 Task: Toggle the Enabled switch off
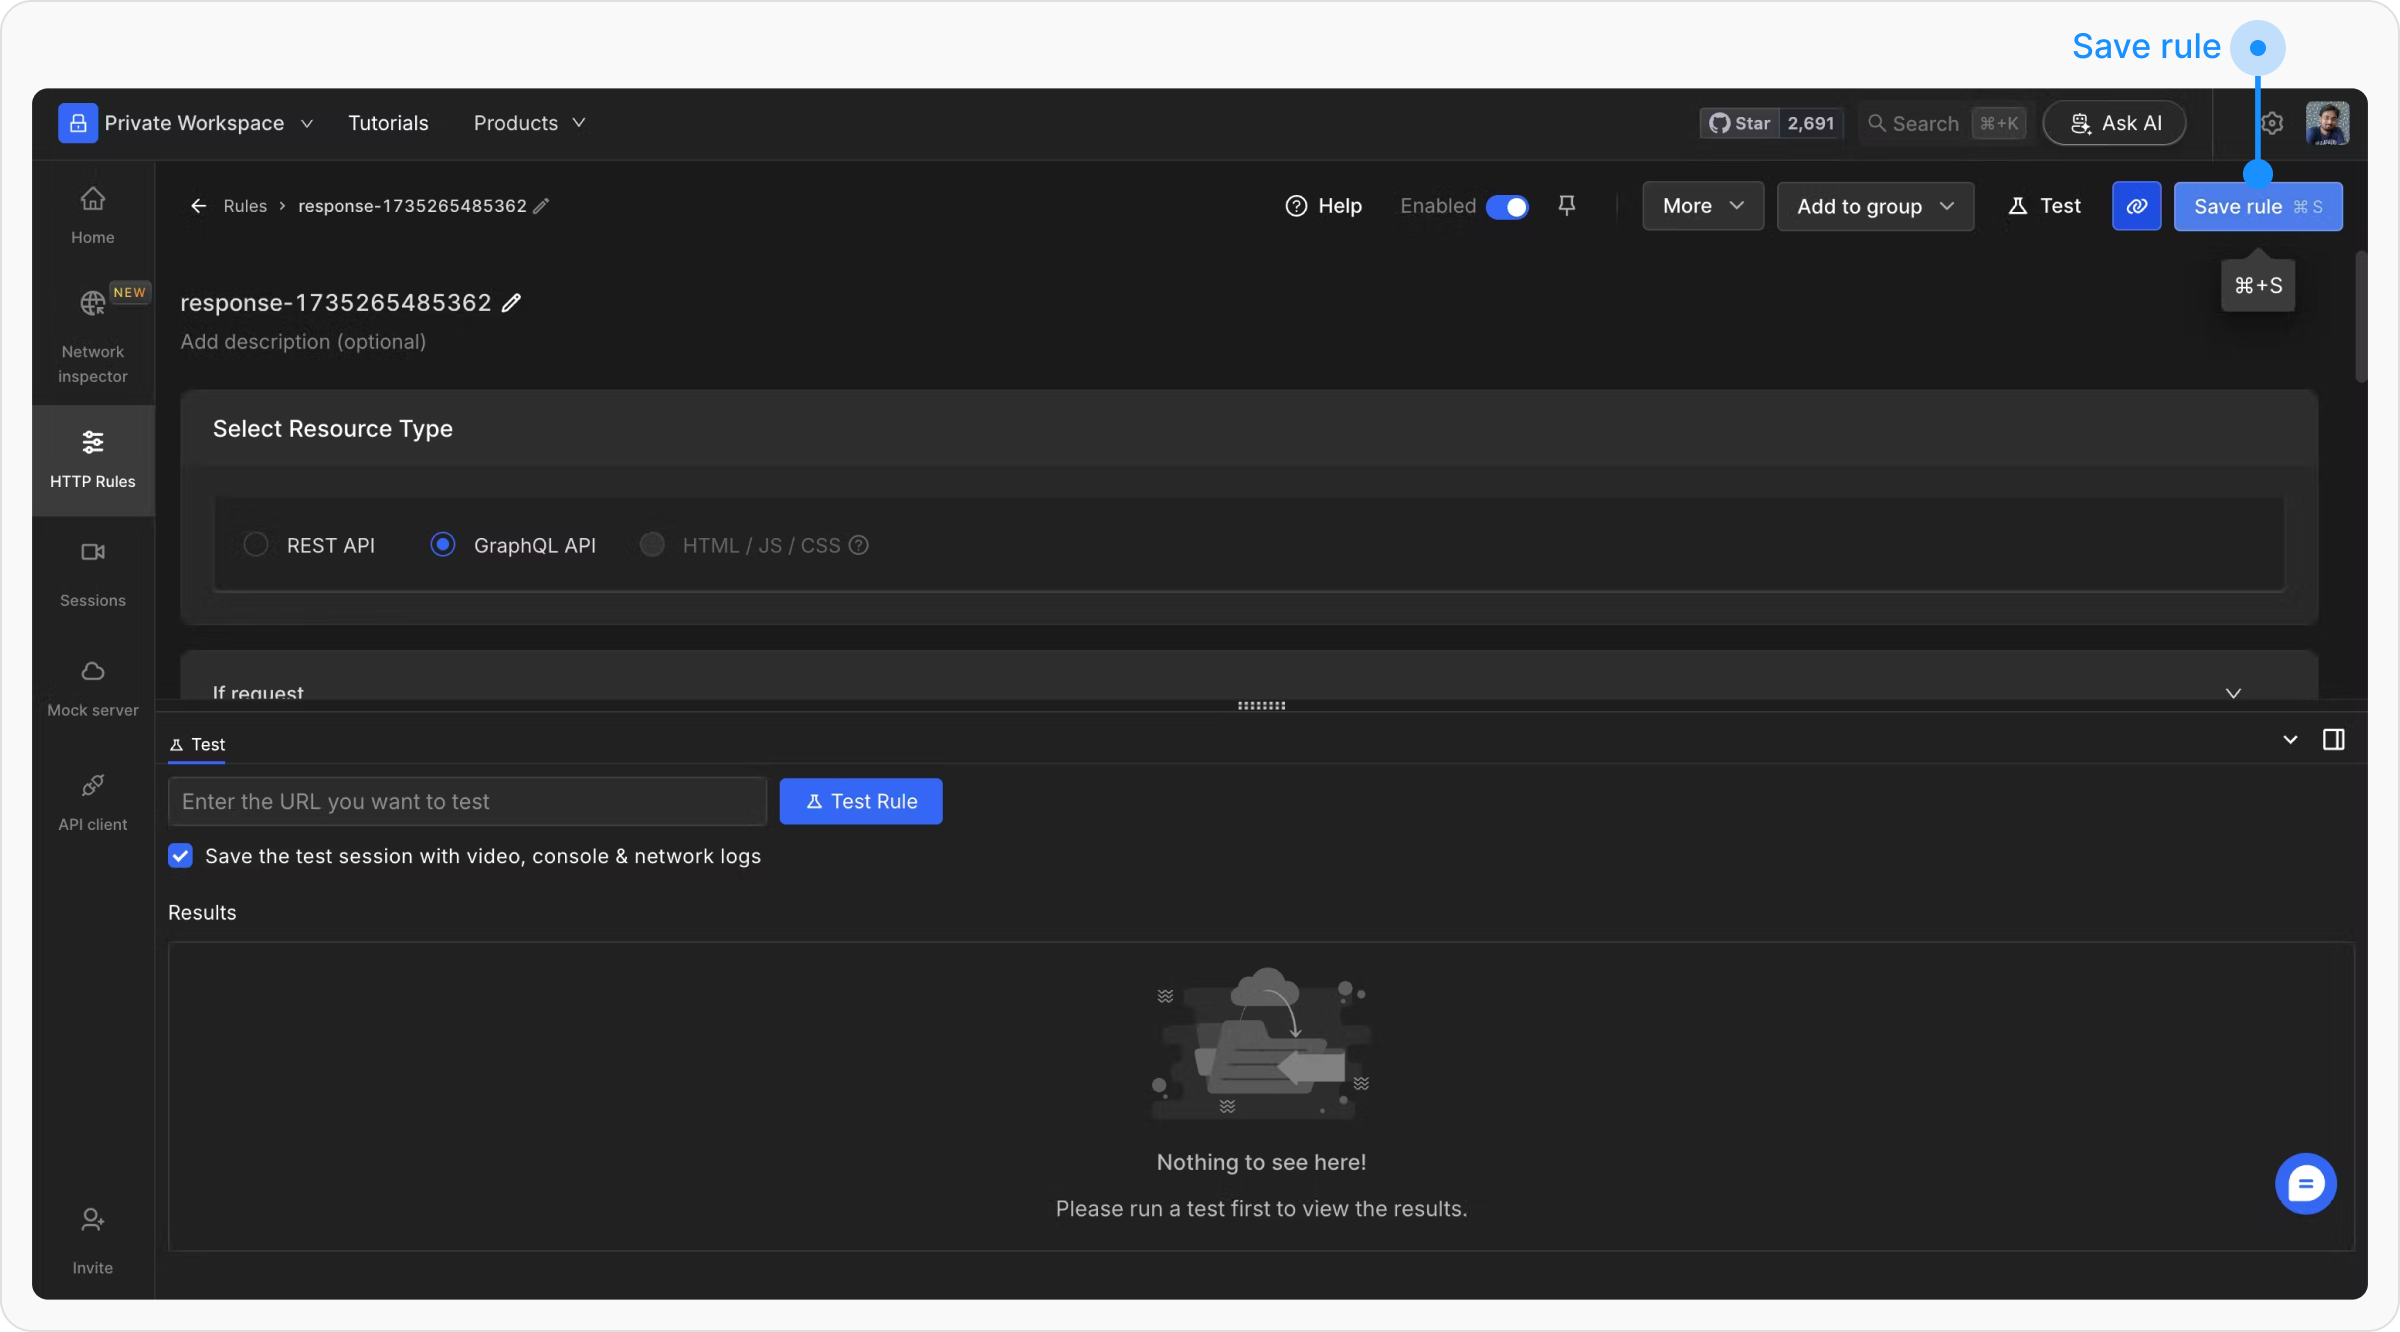(1506, 206)
